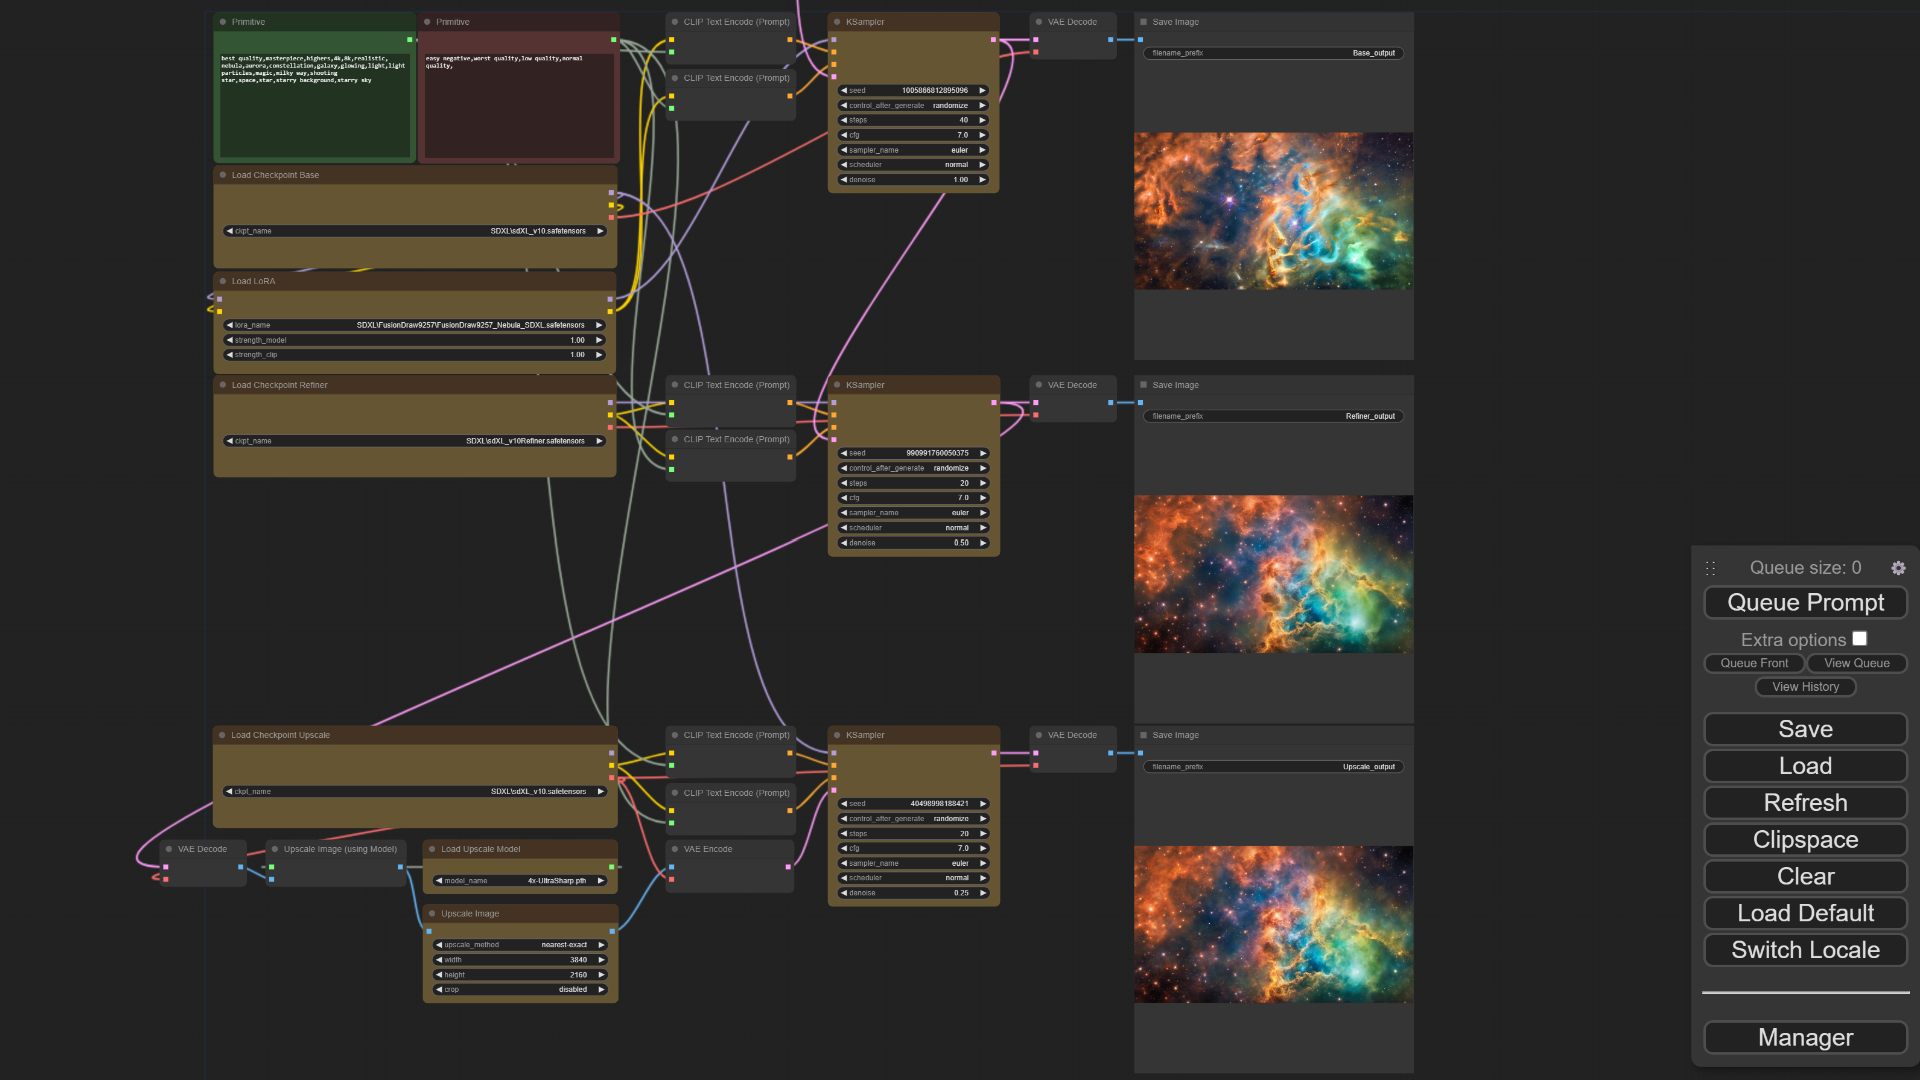Click the queue panel drag handle dots

(x=1710, y=568)
